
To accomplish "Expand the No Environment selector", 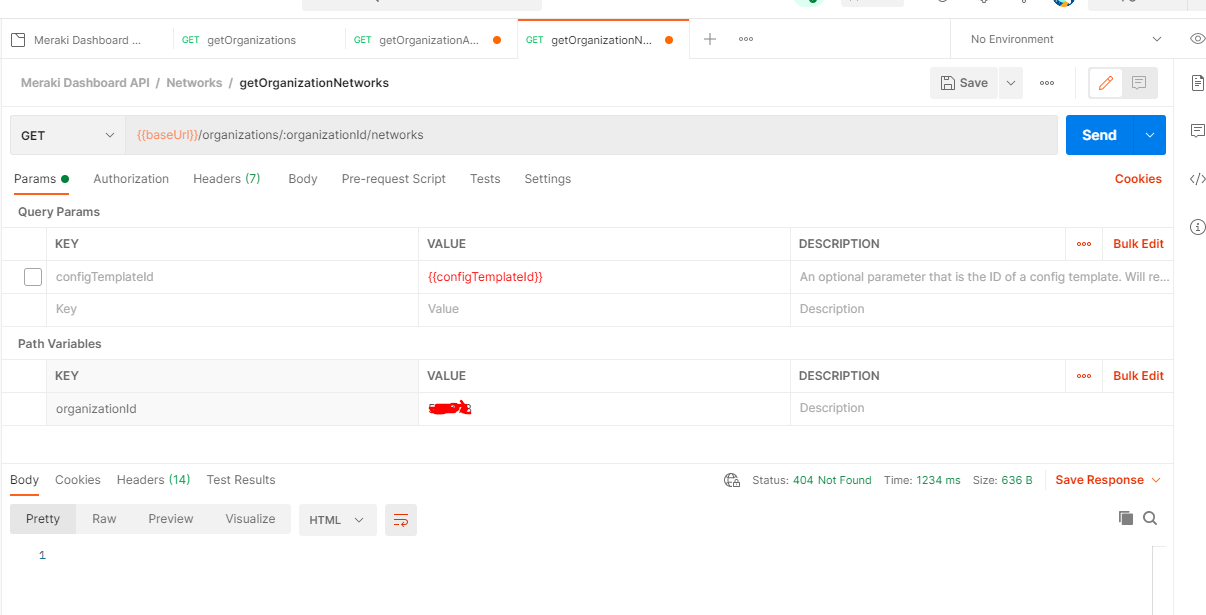I will click(x=1067, y=39).
